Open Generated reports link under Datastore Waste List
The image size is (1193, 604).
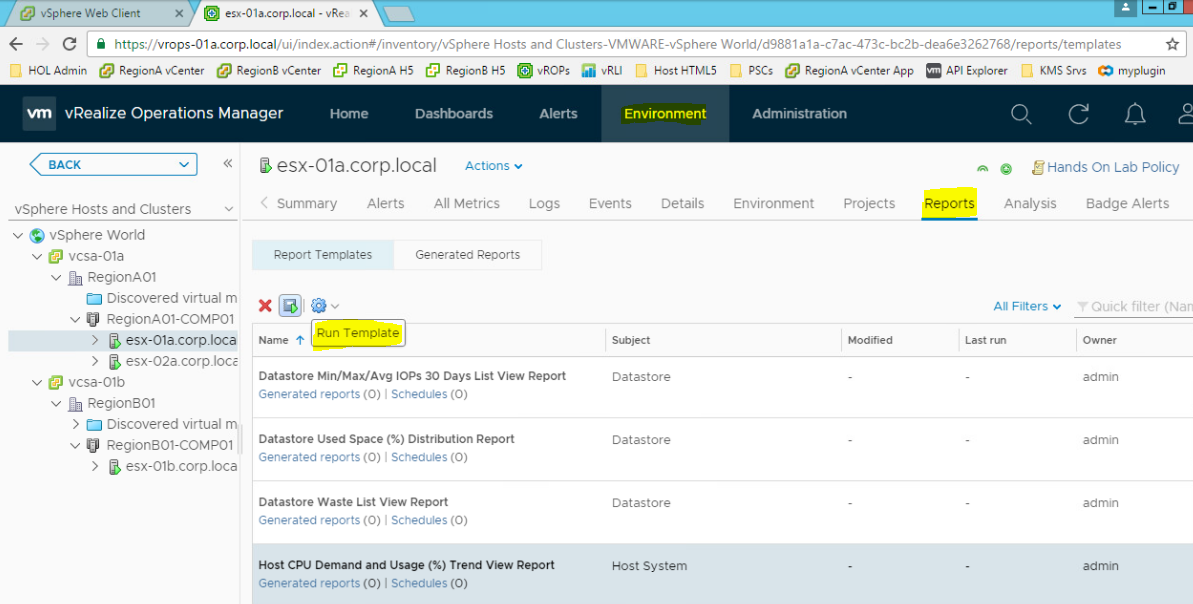click(309, 520)
